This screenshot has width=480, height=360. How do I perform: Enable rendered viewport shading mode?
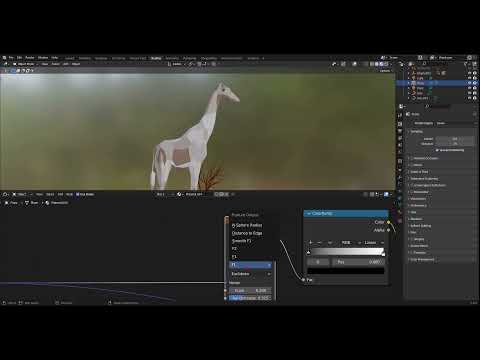tap(386, 64)
